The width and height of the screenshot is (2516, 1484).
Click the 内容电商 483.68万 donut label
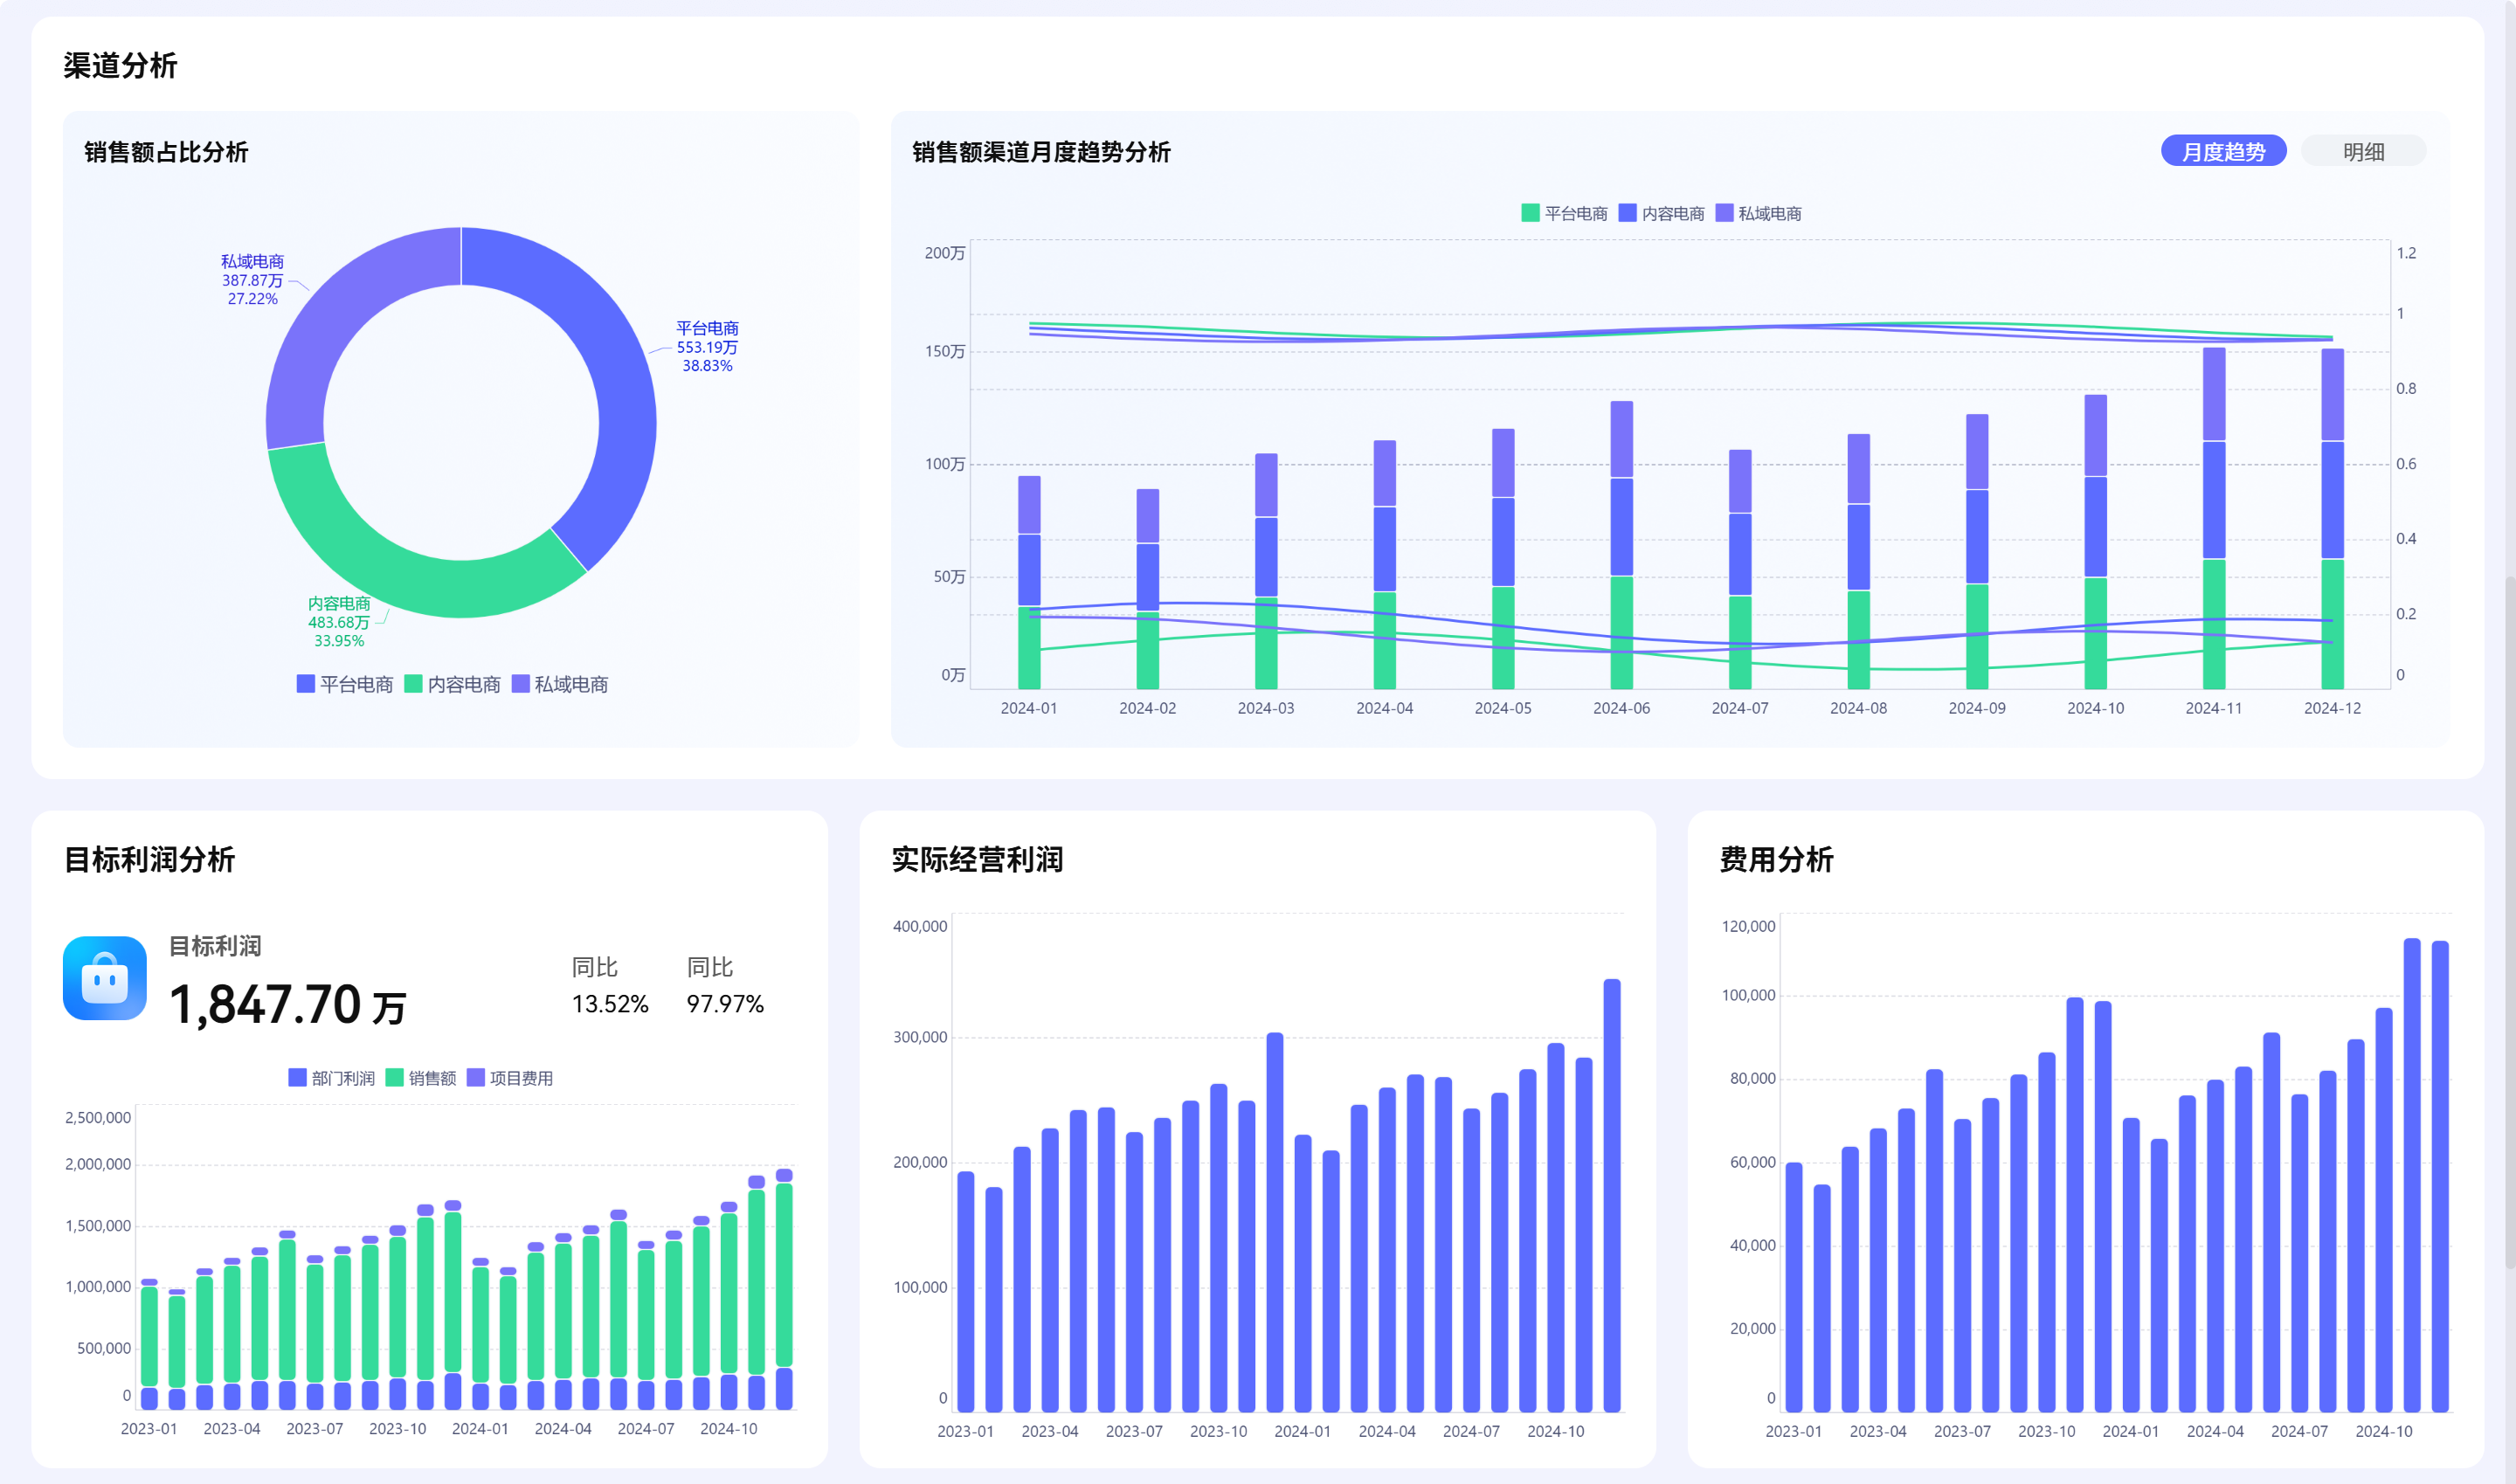point(339,621)
